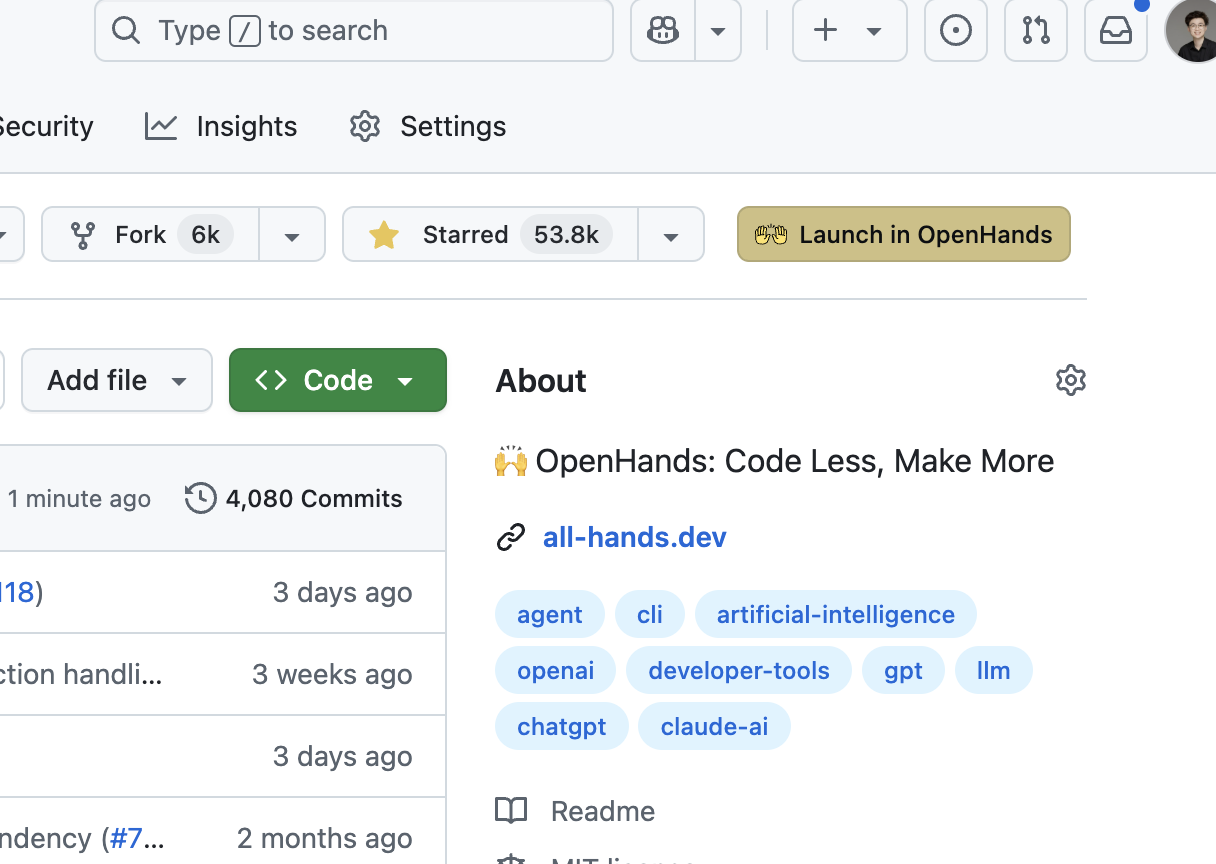Open the notifications inbox icon
Screen dimensions: 1216x864
[x=1115, y=30]
